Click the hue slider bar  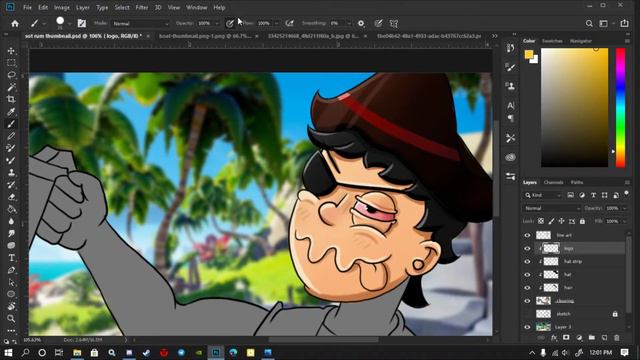tap(620, 108)
